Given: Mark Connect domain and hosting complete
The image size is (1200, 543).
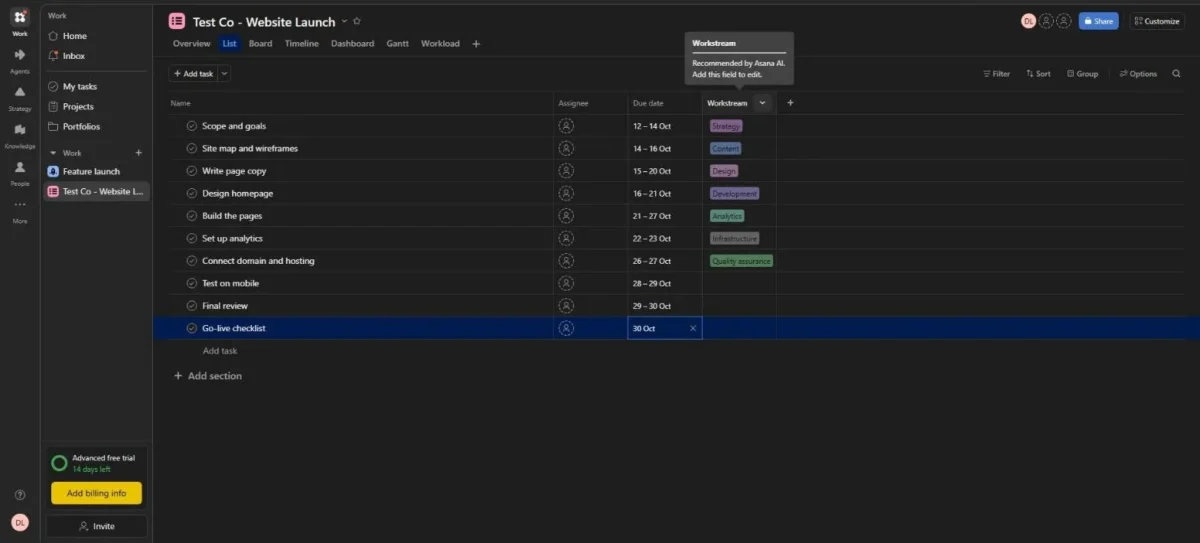Looking at the screenshot, I should pyautogui.click(x=192, y=261).
